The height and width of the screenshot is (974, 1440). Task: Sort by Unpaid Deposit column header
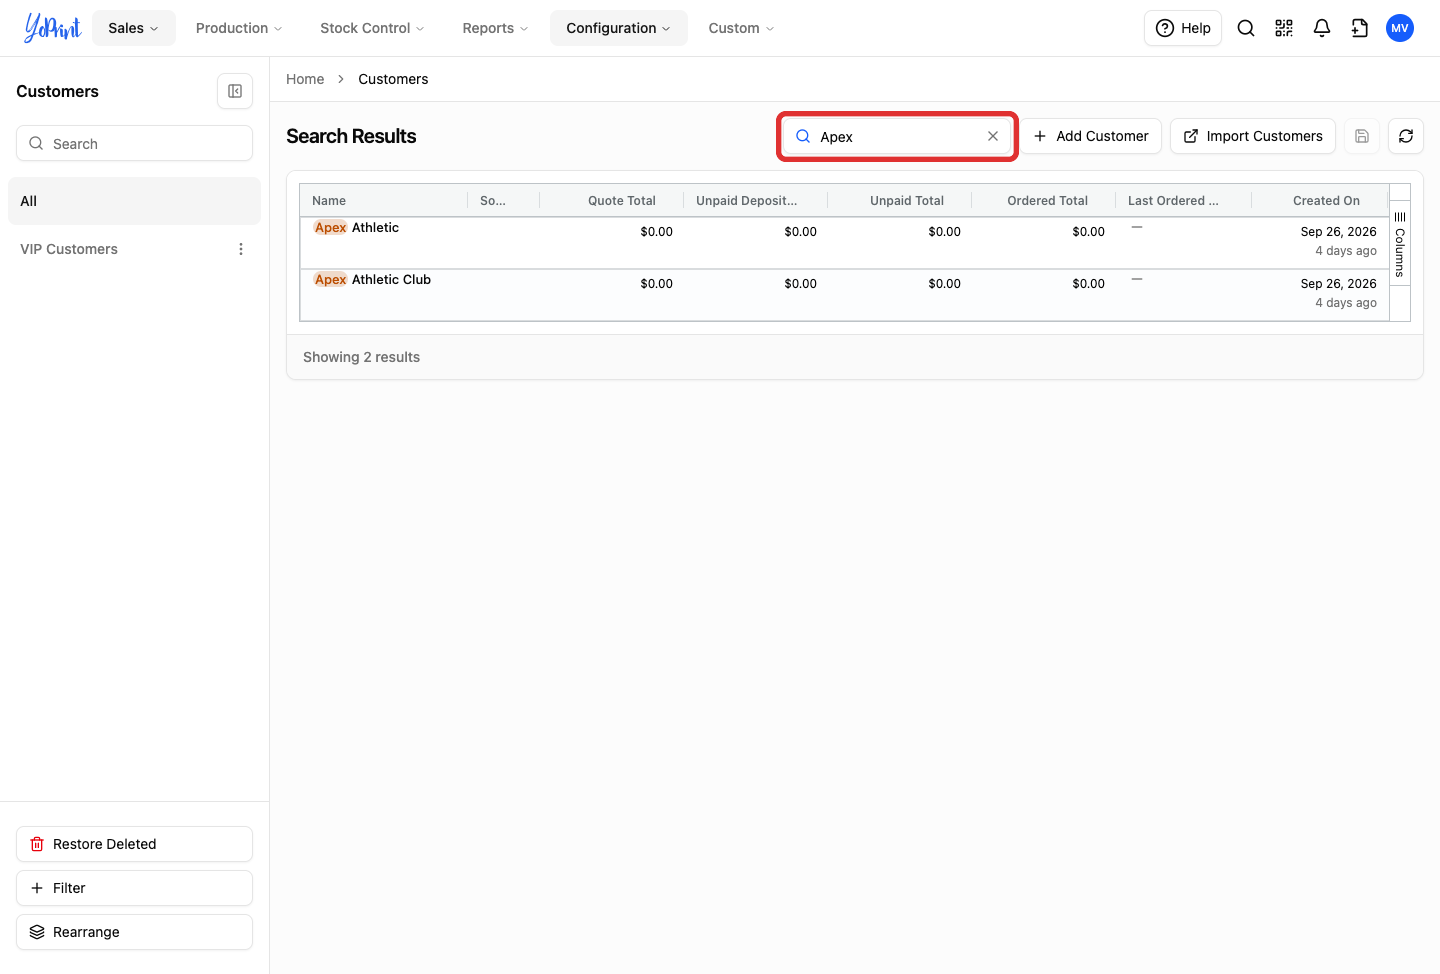pyautogui.click(x=756, y=200)
